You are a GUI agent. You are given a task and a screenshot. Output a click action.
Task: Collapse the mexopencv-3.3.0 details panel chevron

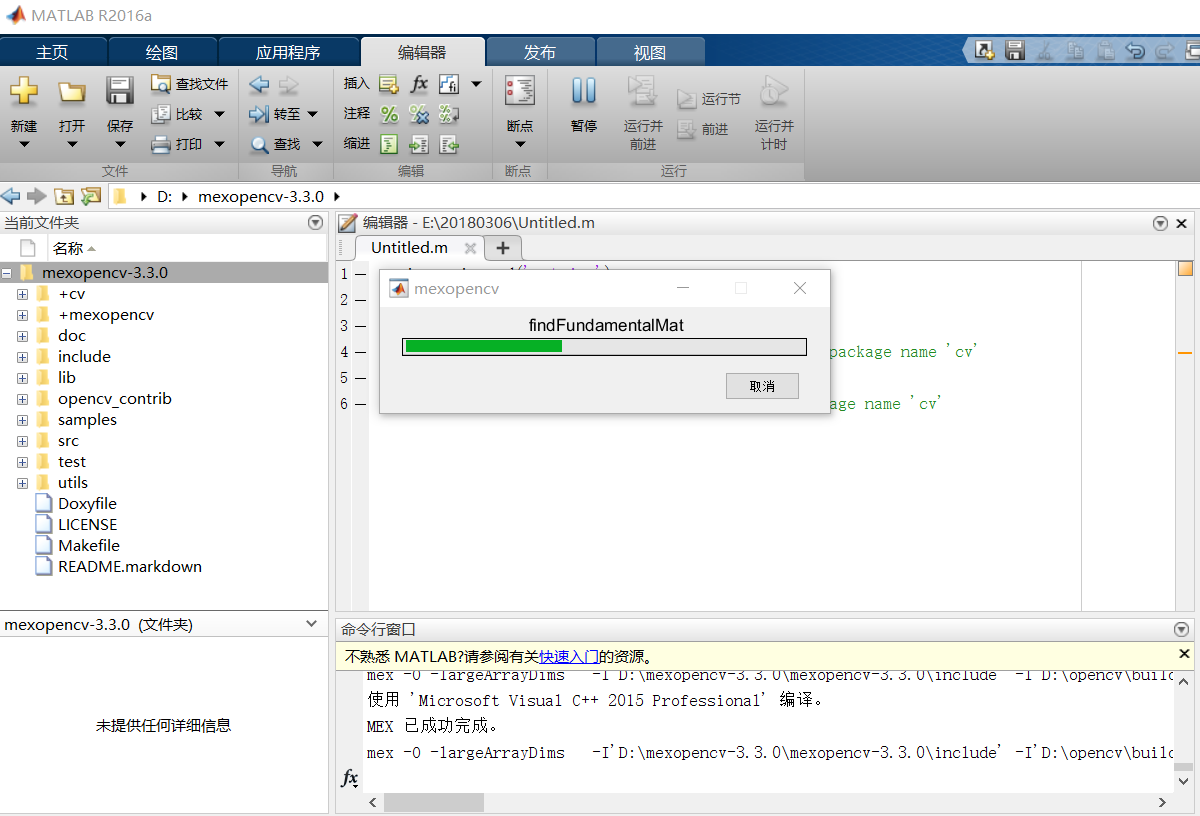point(311,624)
